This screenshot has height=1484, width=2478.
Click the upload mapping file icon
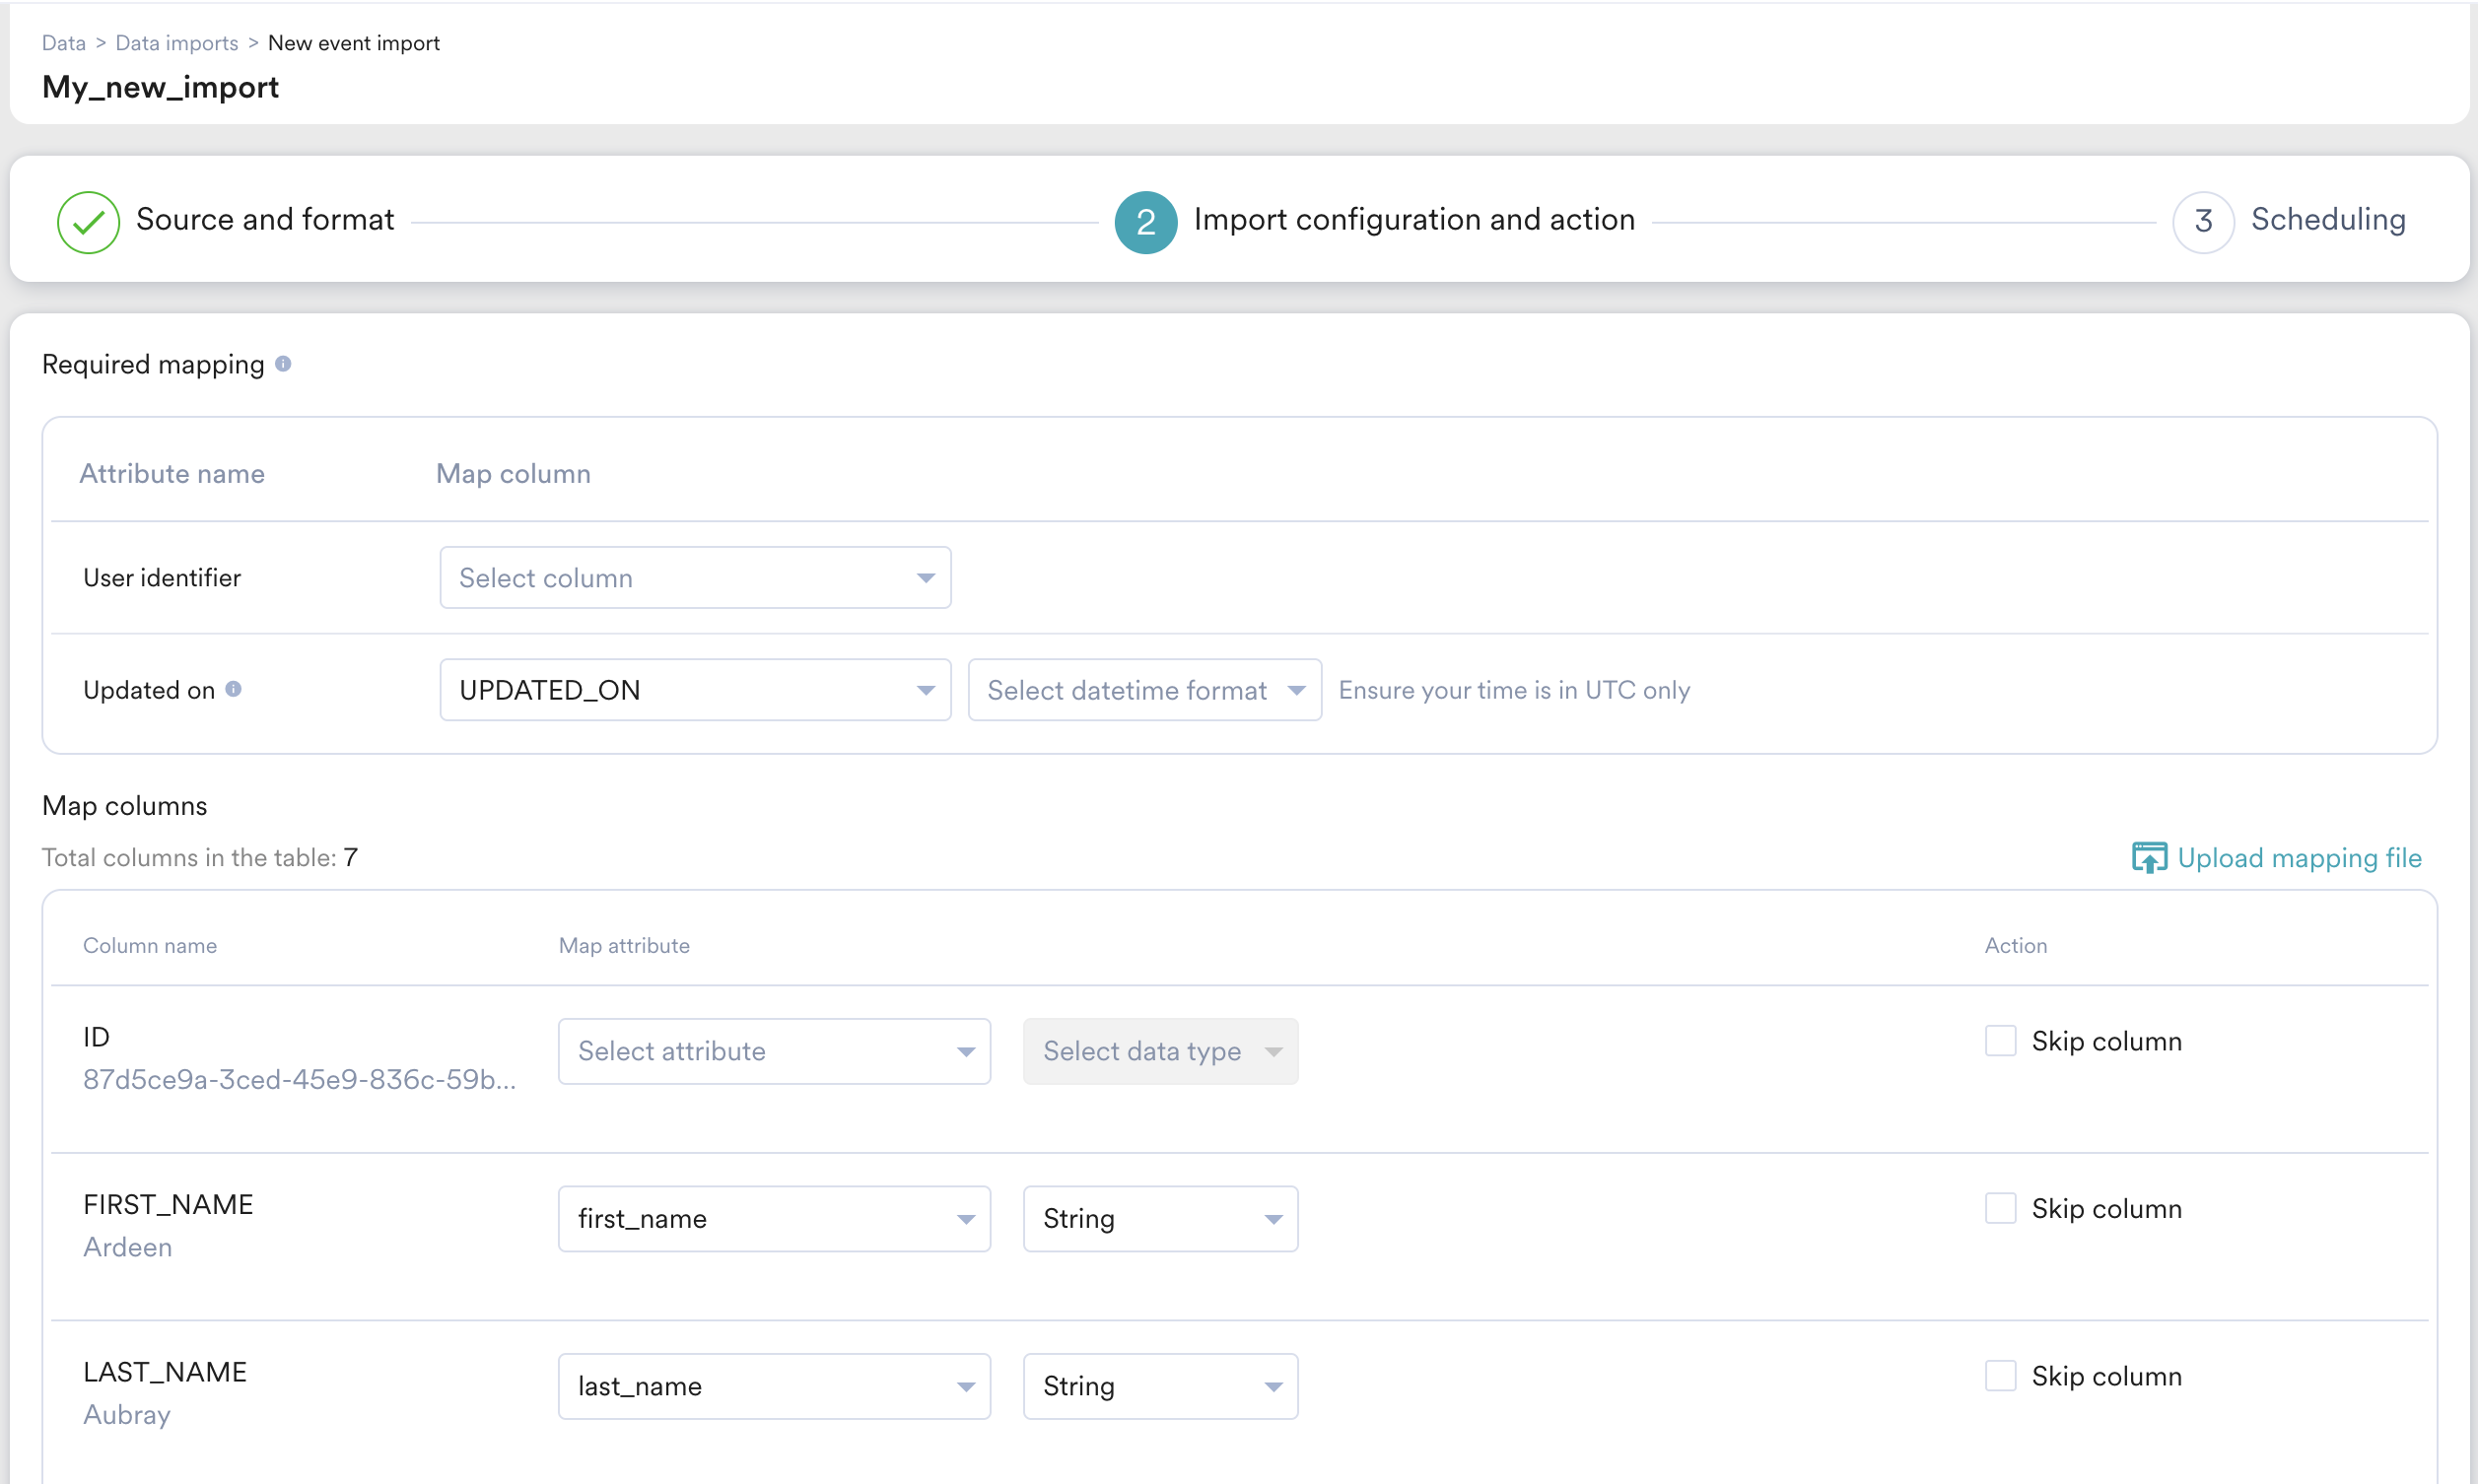click(x=2148, y=858)
